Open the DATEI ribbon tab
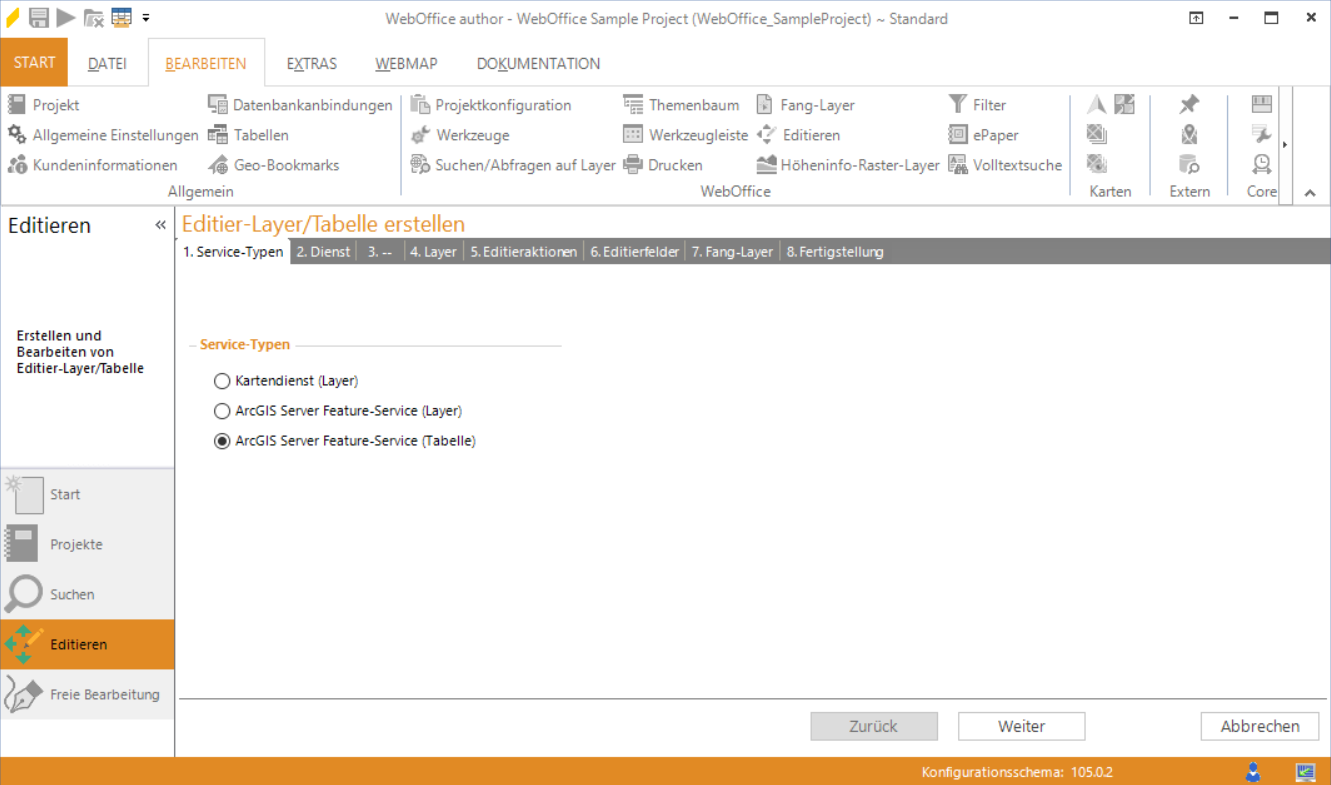Viewport: 1331px width, 785px height. pos(107,64)
